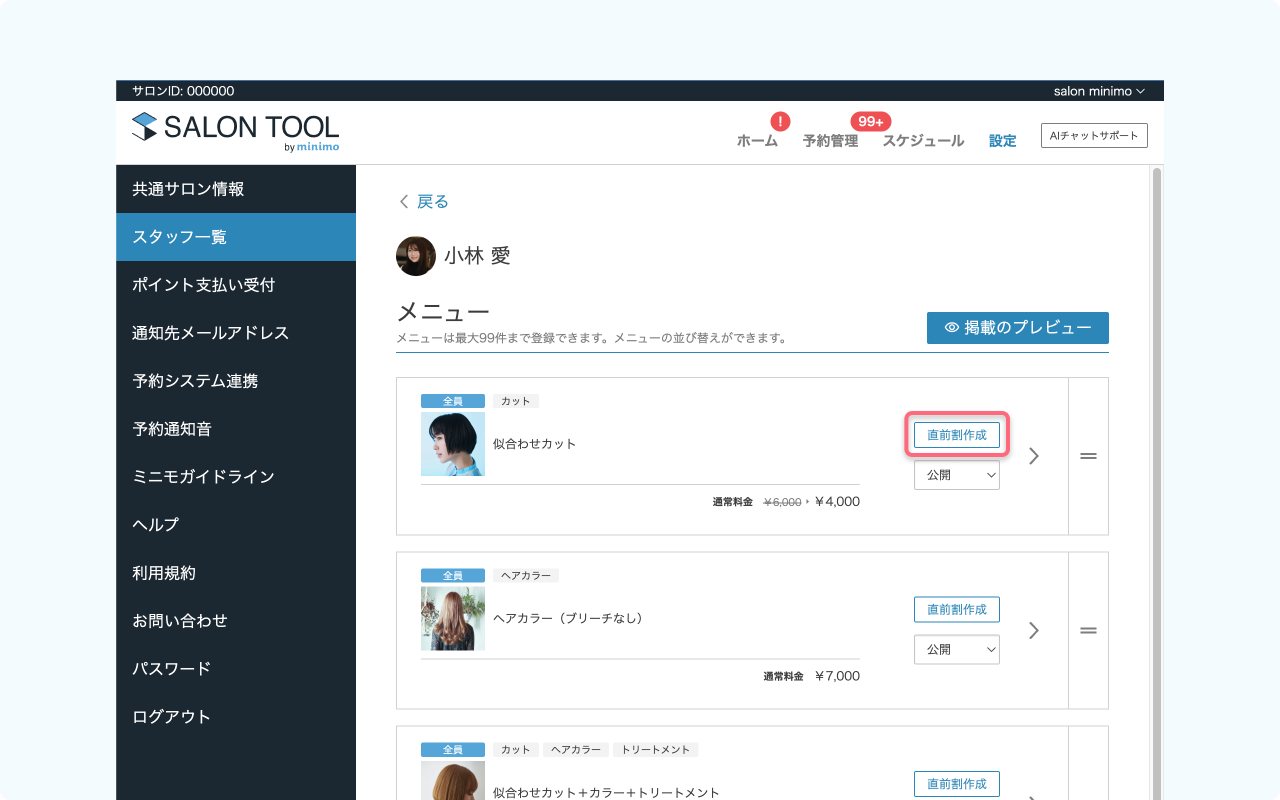Click the AIチャットサポート button
Image resolution: width=1280 pixels, height=800 pixels.
pos(1094,135)
